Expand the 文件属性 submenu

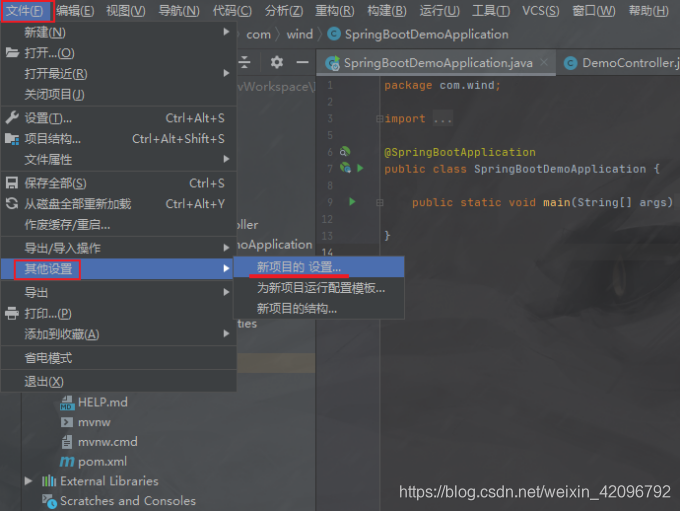pyautogui.click(x=119, y=159)
